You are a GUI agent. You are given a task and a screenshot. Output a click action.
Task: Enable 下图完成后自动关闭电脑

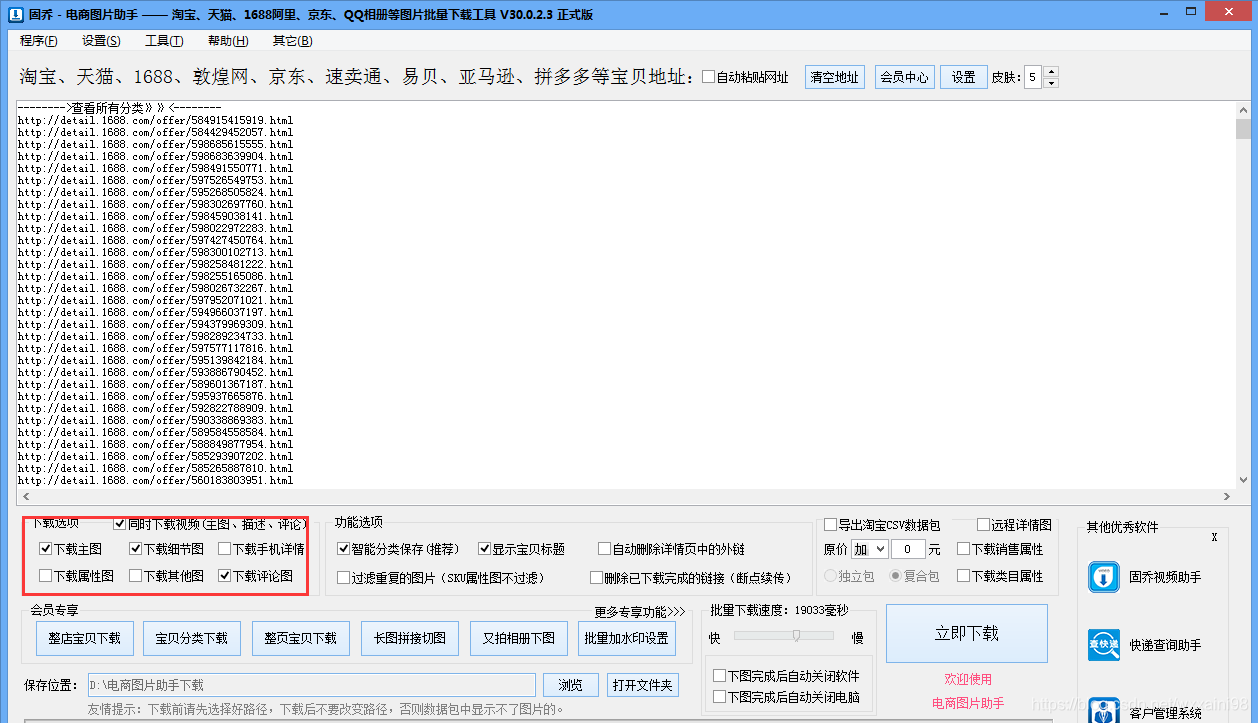coord(719,697)
